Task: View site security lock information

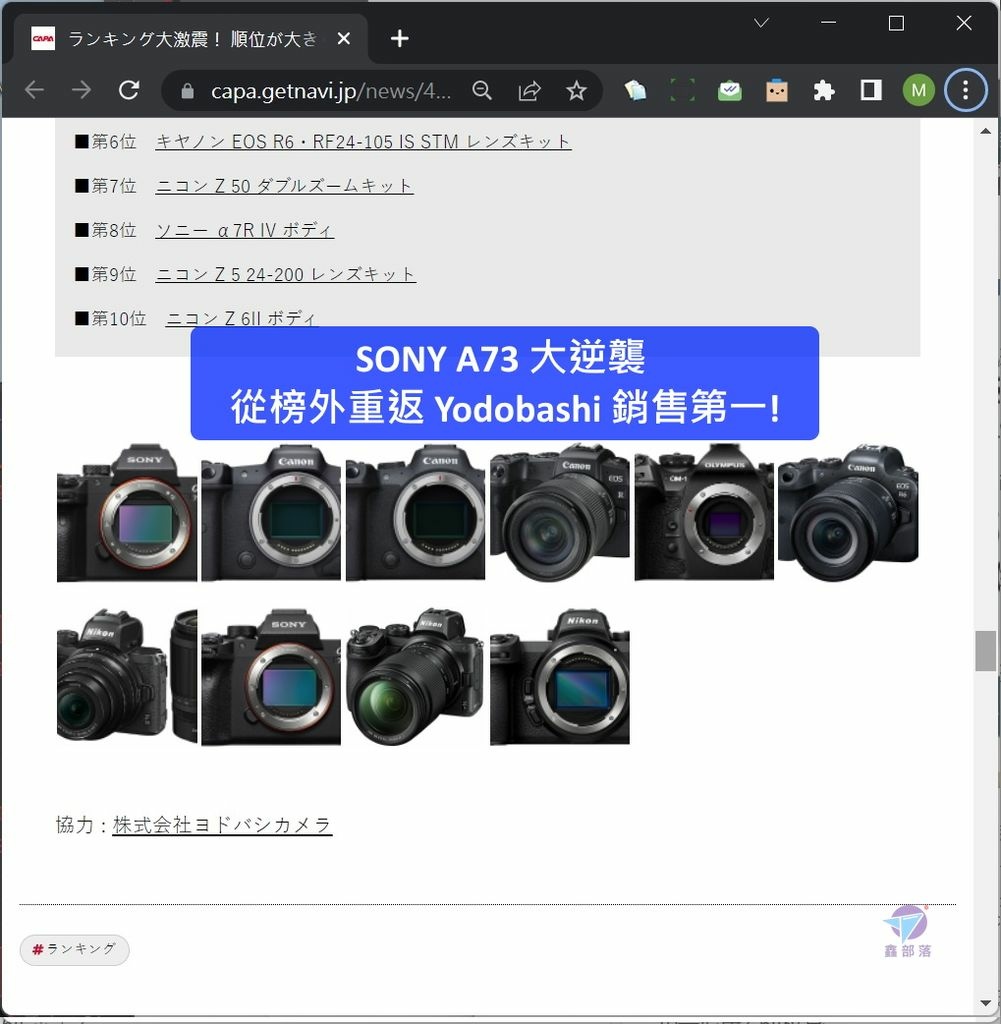Action: (x=187, y=91)
